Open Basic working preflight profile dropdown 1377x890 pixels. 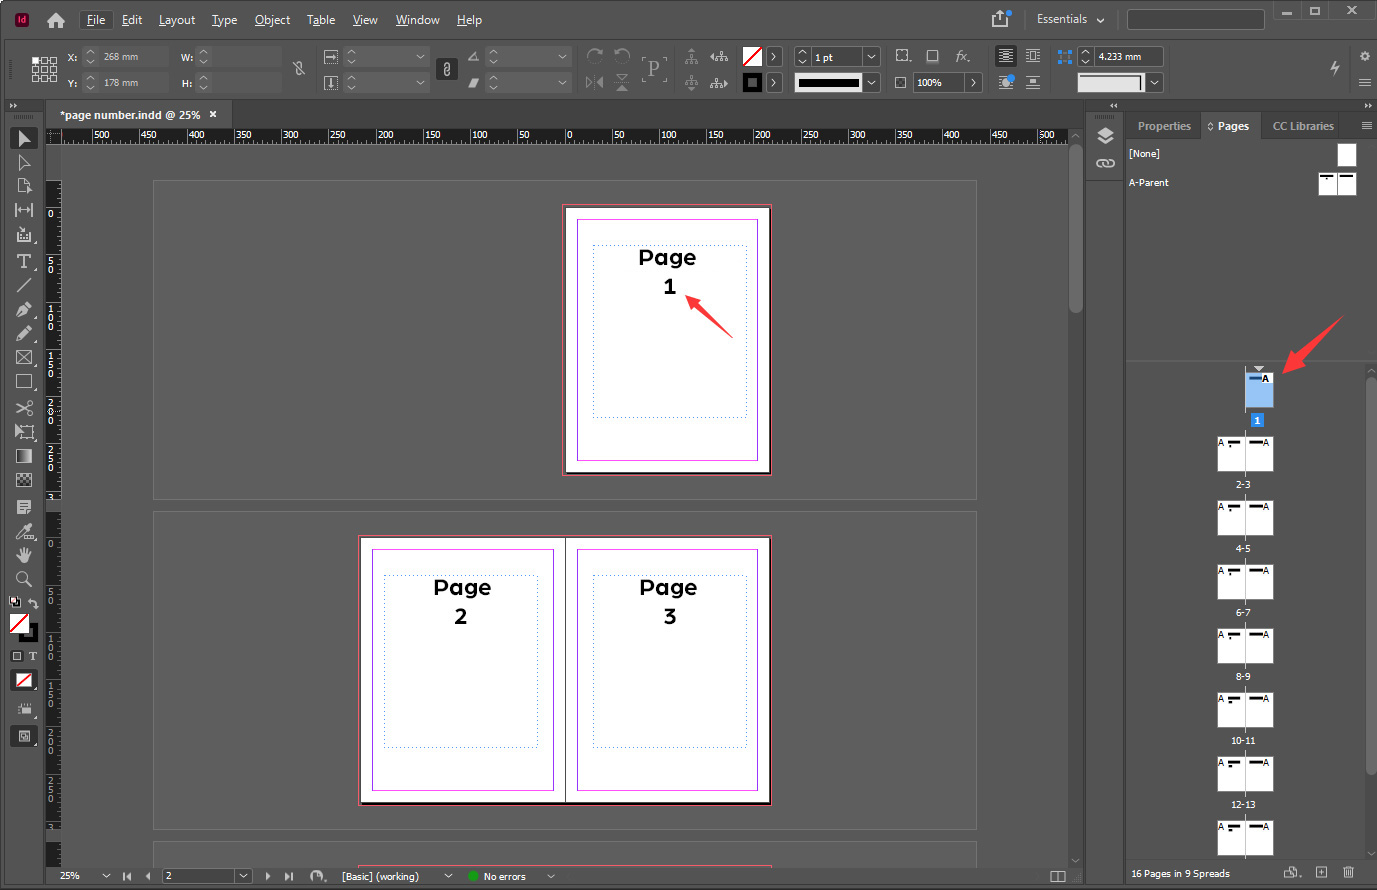pyautogui.click(x=448, y=876)
